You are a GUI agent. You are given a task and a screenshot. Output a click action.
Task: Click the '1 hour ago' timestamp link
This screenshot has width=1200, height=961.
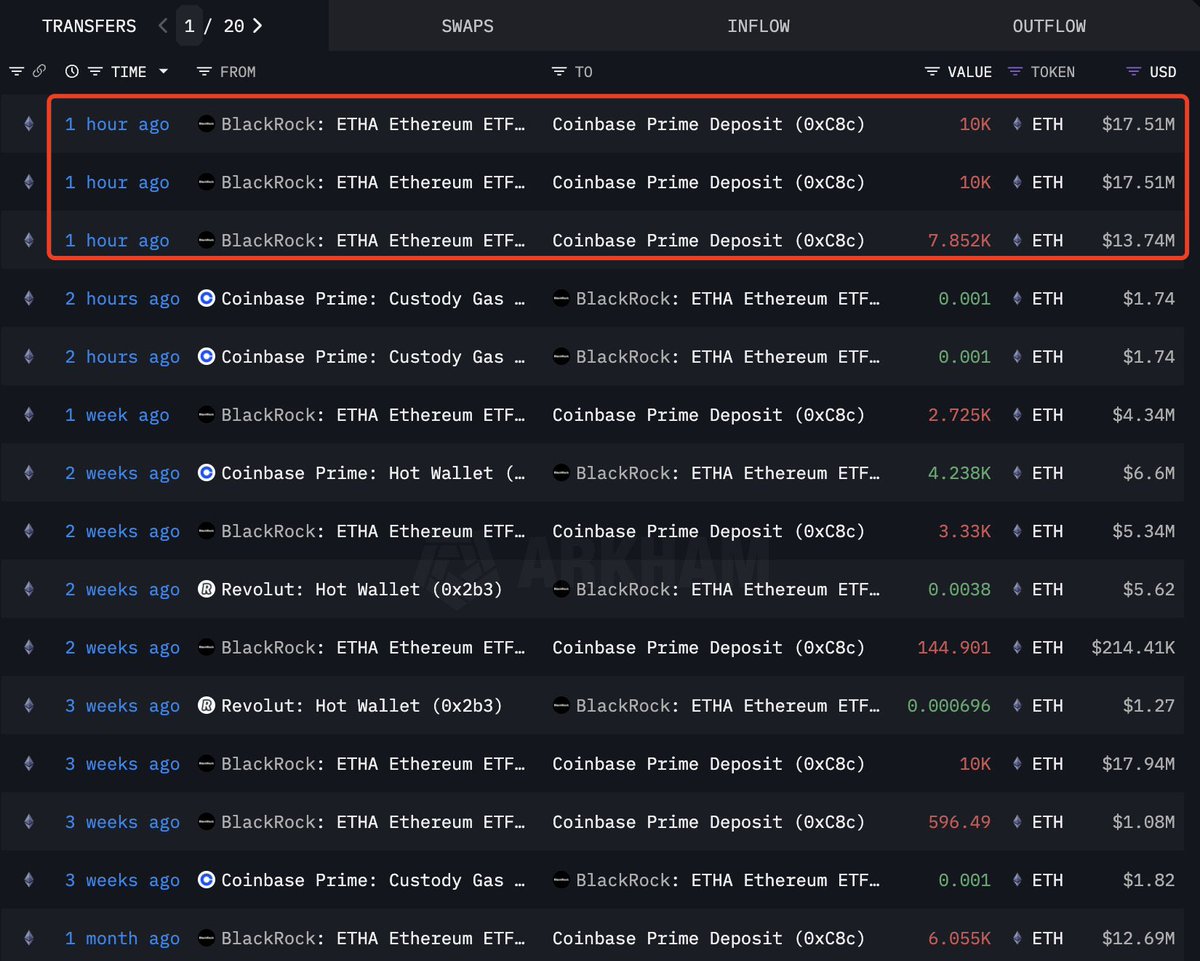point(117,124)
